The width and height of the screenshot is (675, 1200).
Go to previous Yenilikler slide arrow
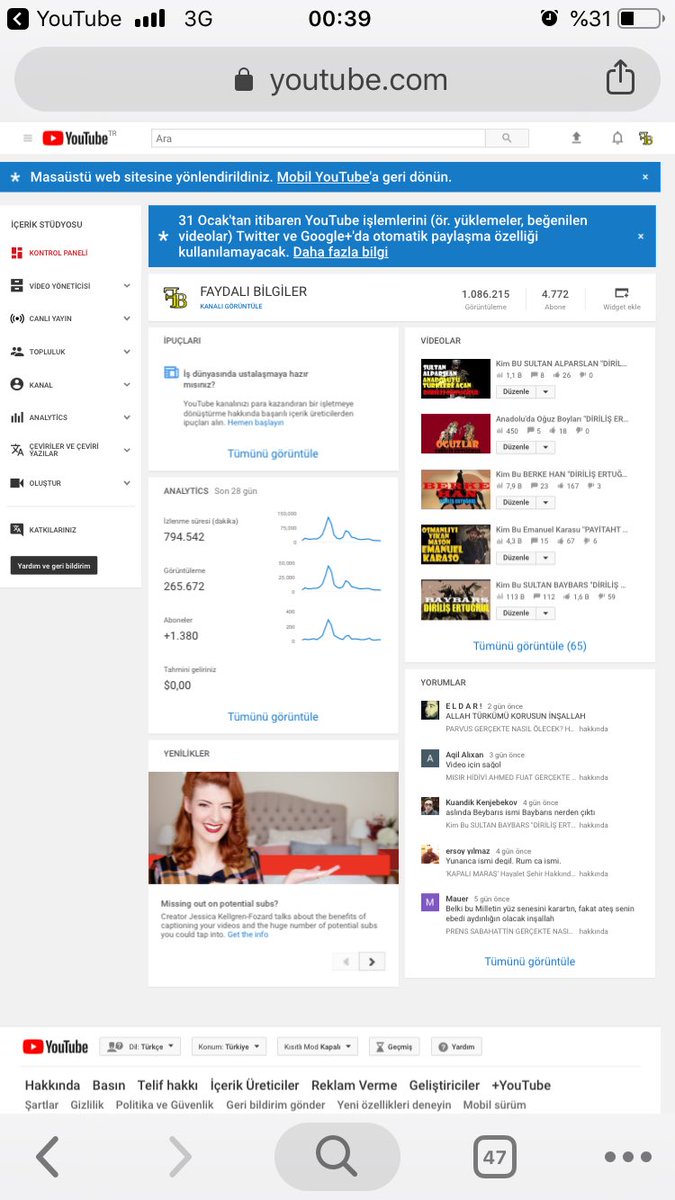tap(346, 961)
